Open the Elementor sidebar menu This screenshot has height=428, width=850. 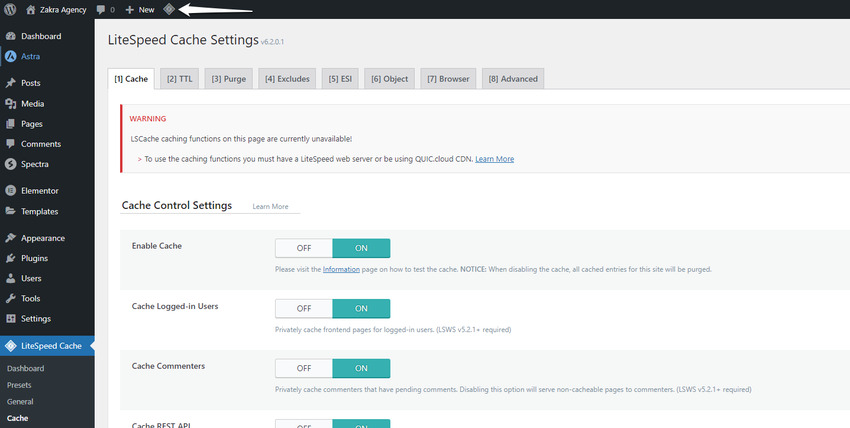click(x=39, y=190)
